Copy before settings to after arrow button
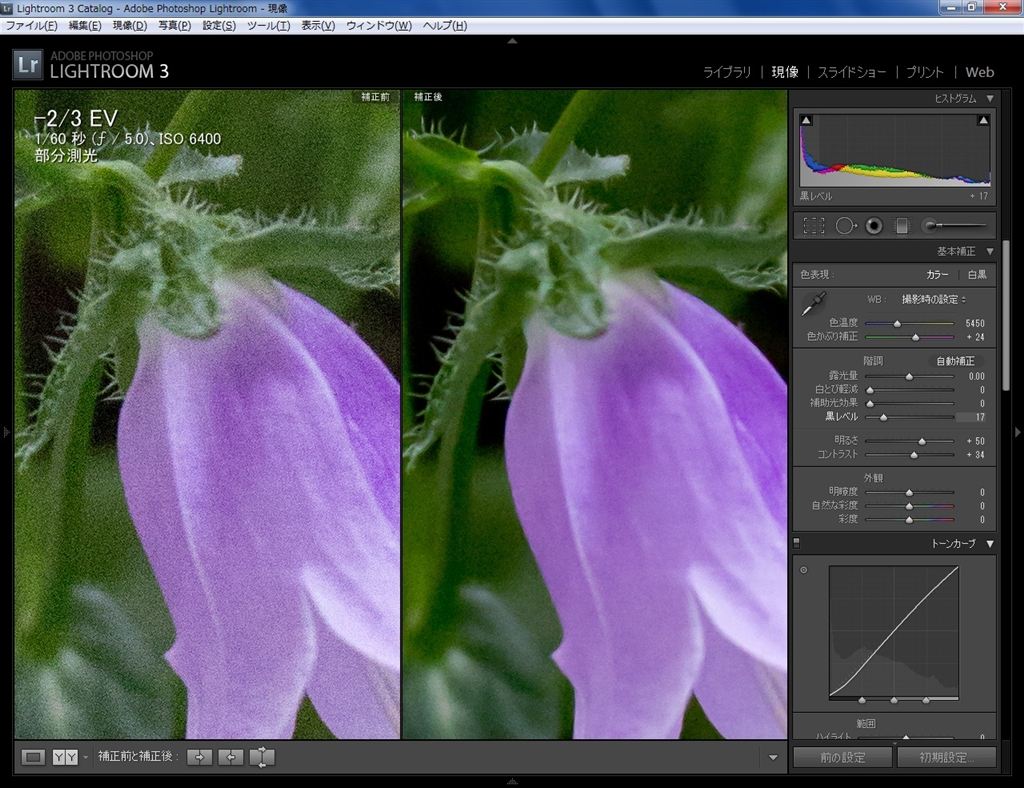Viewport: 1024px width, 788px height. (199, 757)
